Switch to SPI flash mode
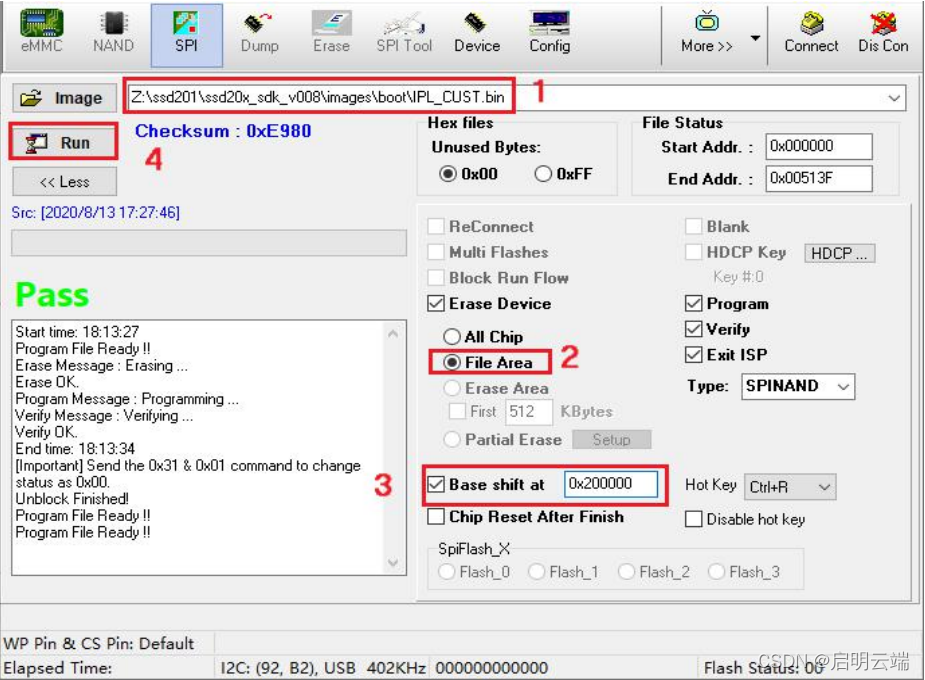The width and height of the screenshot is (925, 680). pyautogui.click(x=186, y=34)
